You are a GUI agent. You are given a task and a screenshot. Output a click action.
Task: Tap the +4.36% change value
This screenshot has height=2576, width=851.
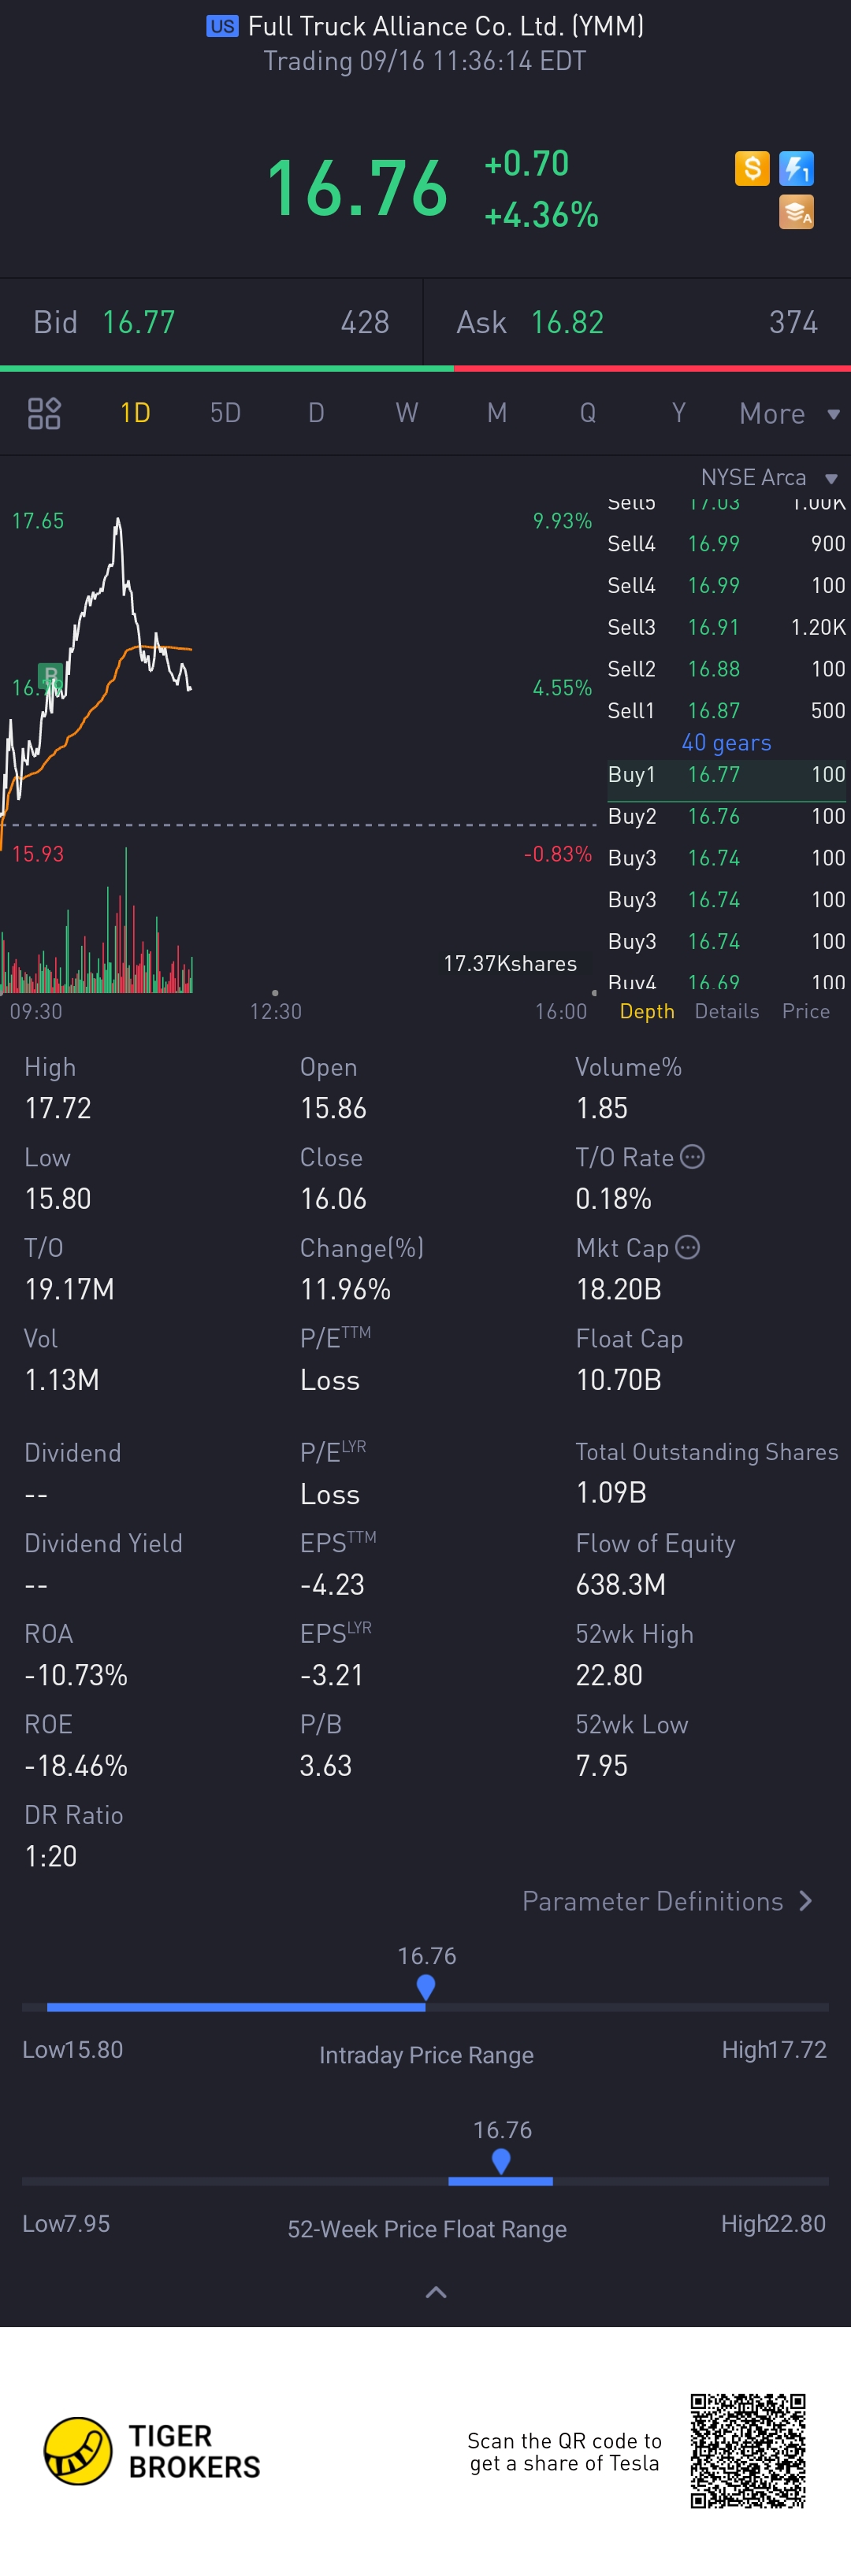click(541, 214)
